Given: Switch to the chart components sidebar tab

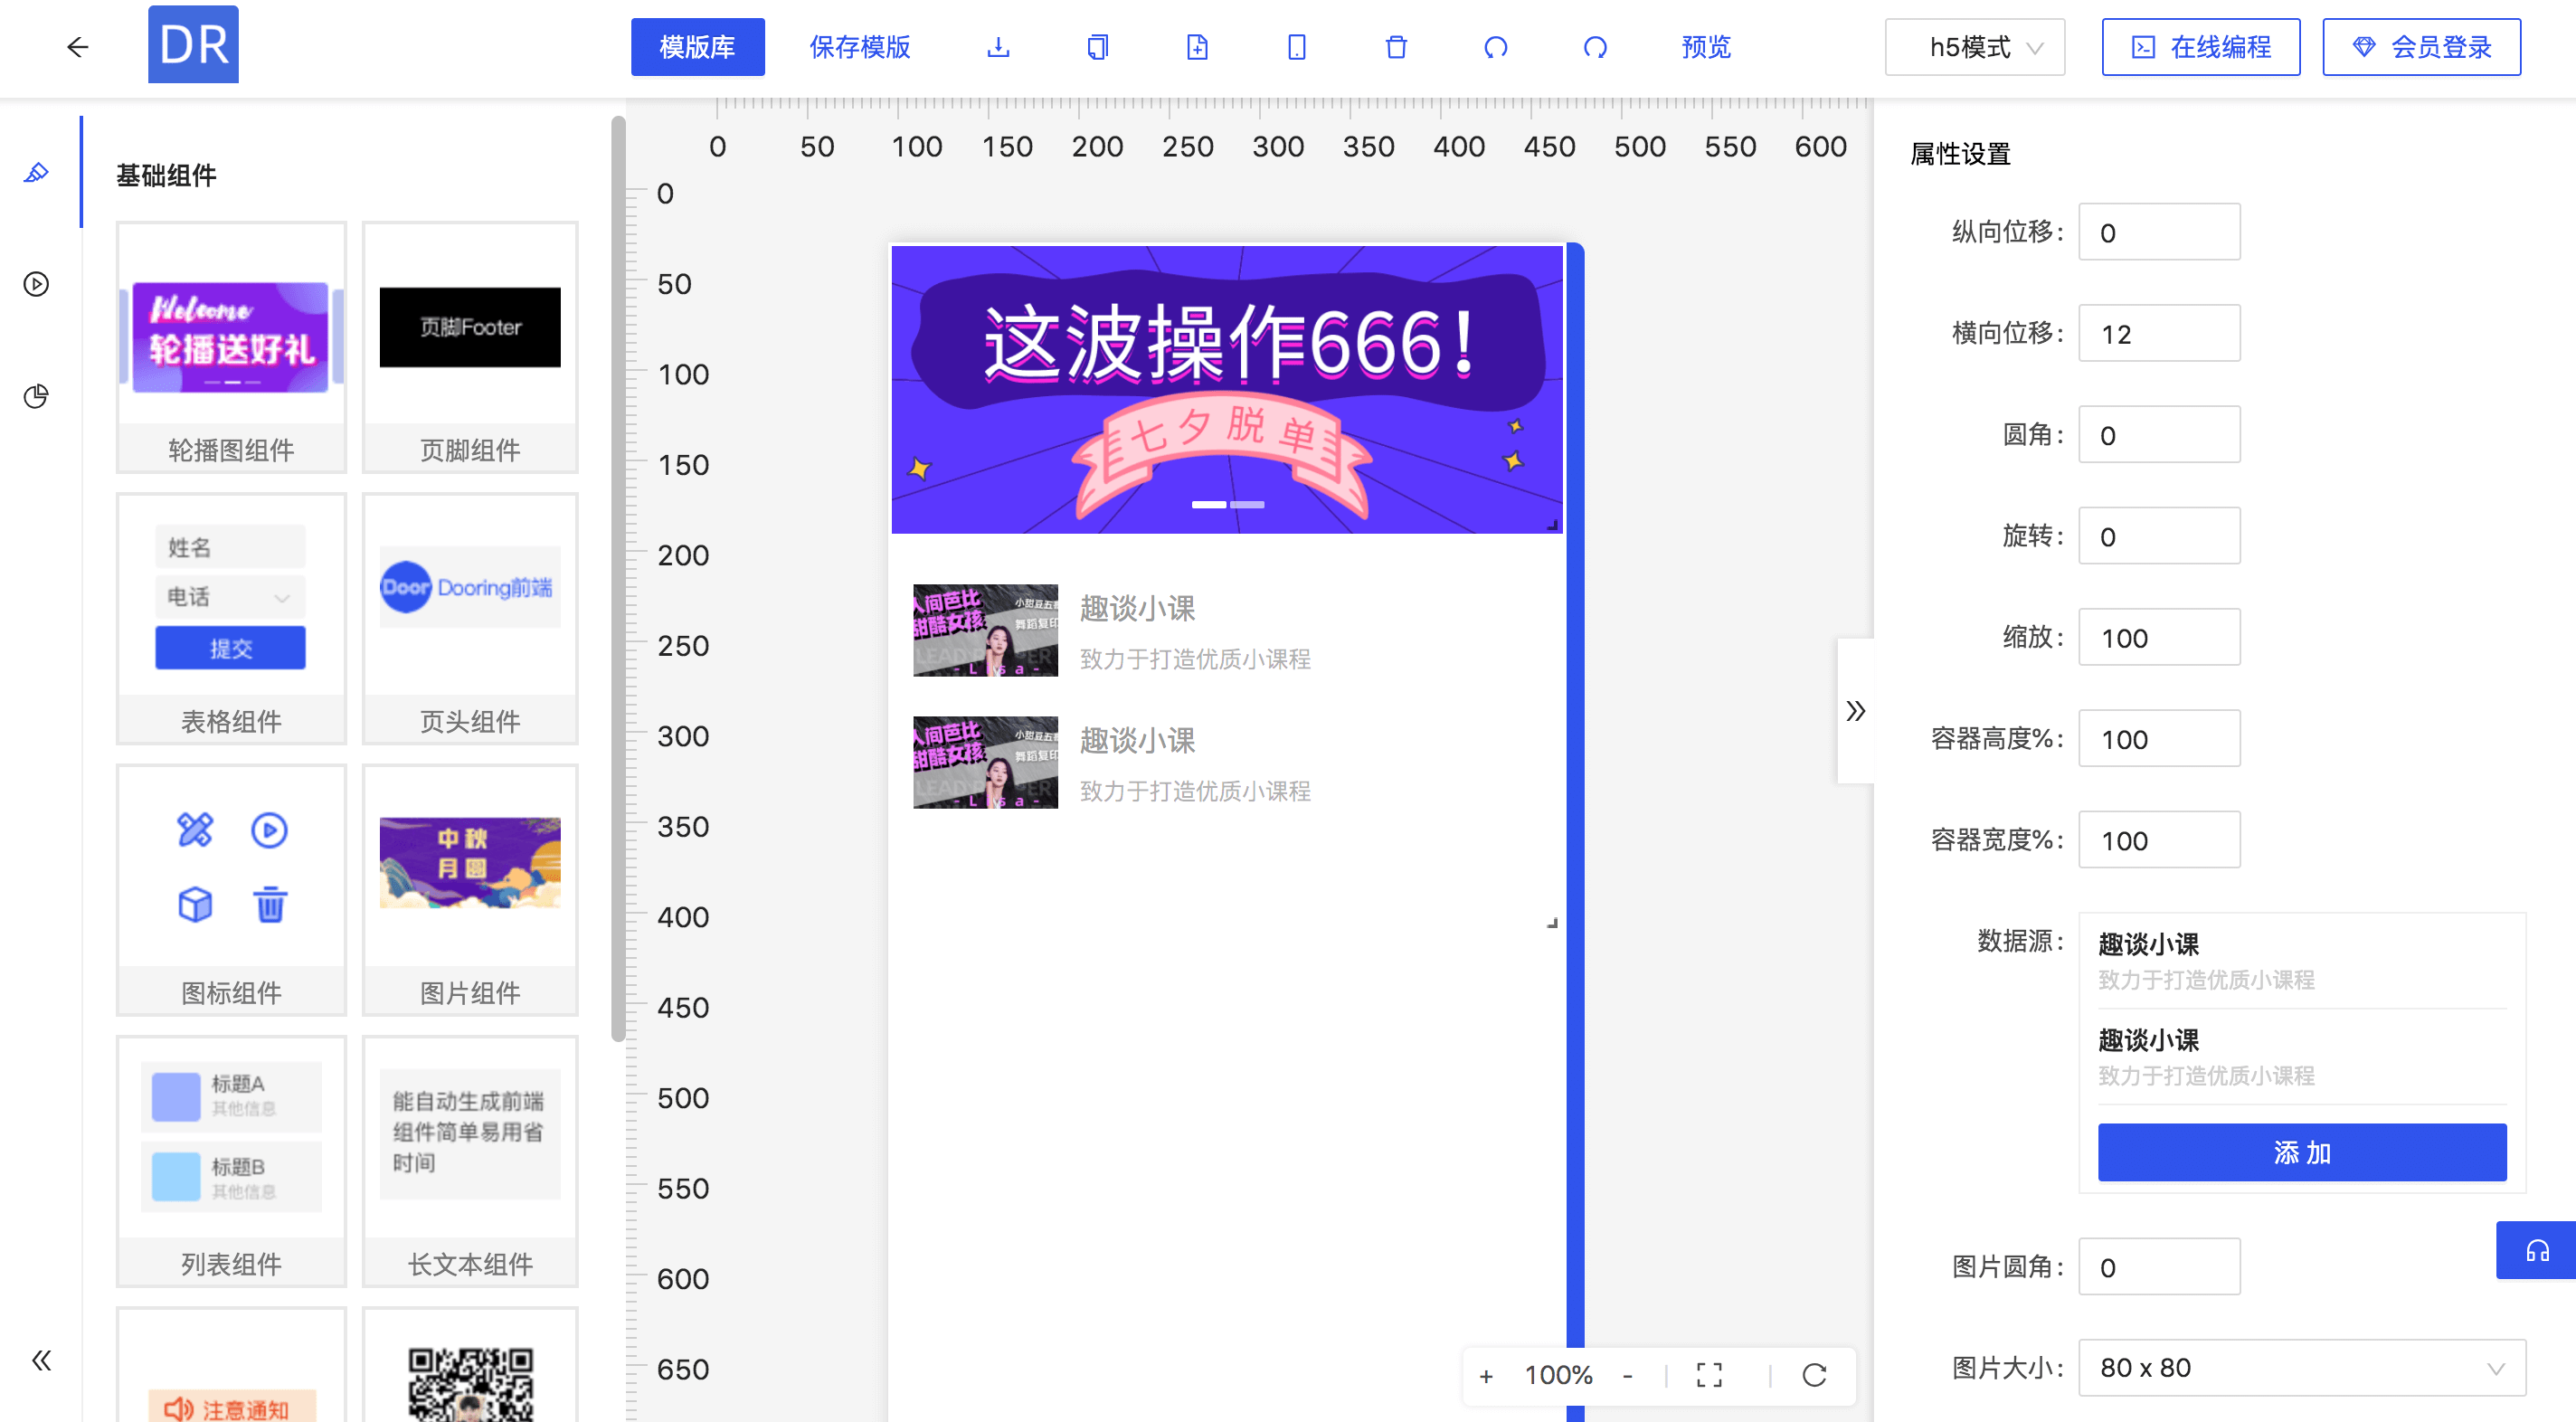Looking at the screenshot, I should 36,396.
